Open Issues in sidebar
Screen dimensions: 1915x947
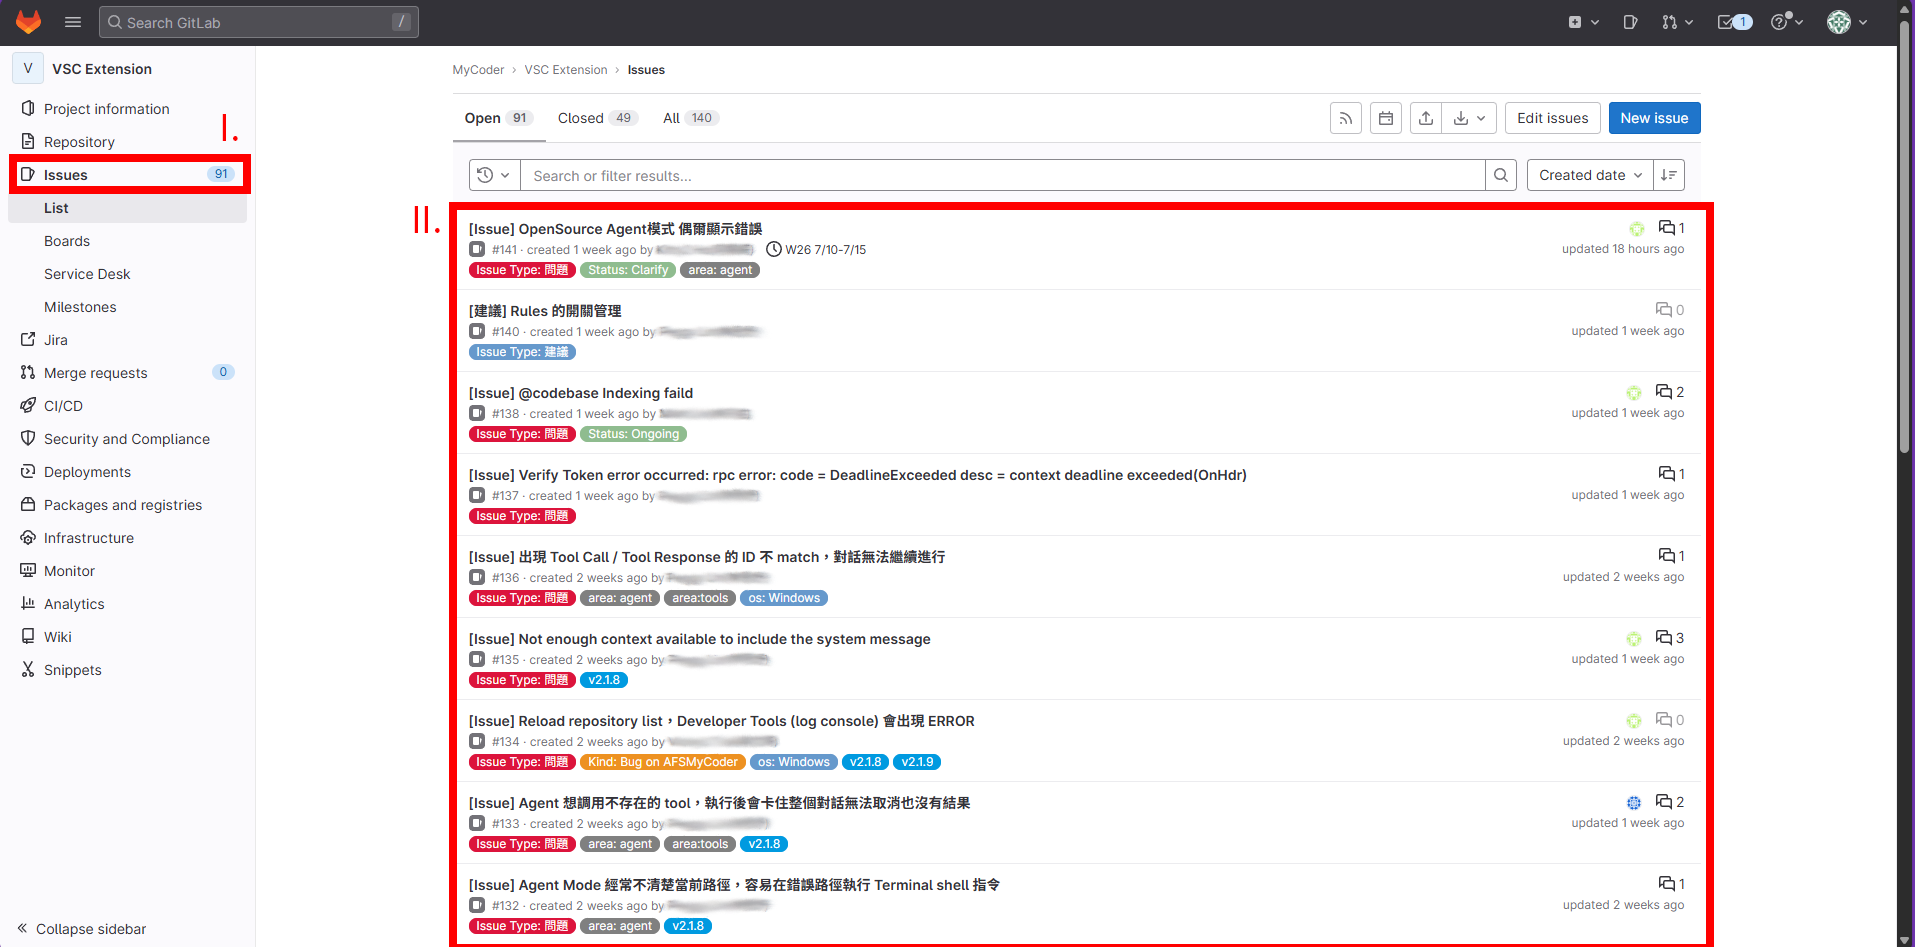(127, 174)
